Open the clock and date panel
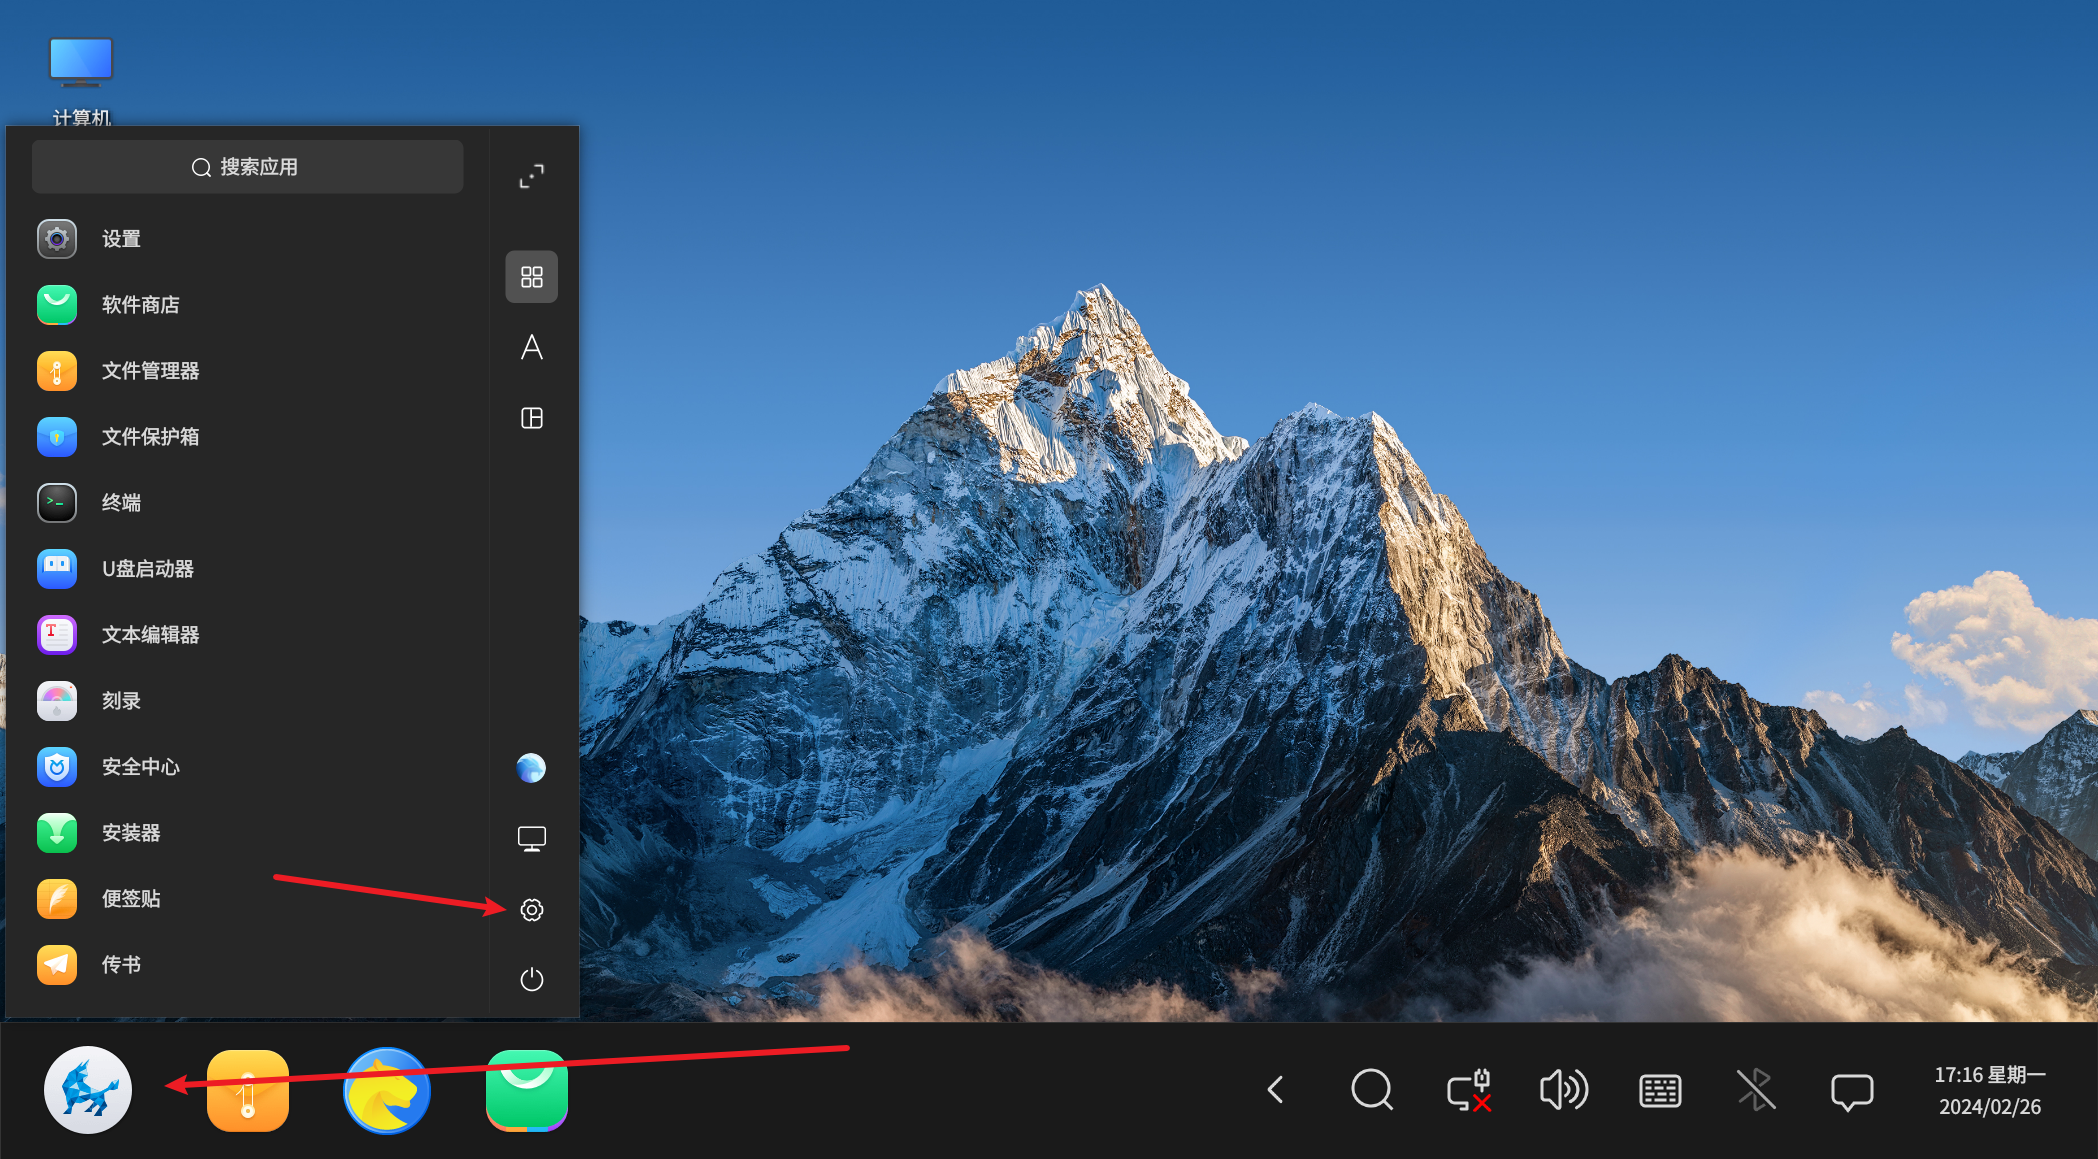The height and width of the screenshot is (1159, 2098). [x=1989, y=1090]
